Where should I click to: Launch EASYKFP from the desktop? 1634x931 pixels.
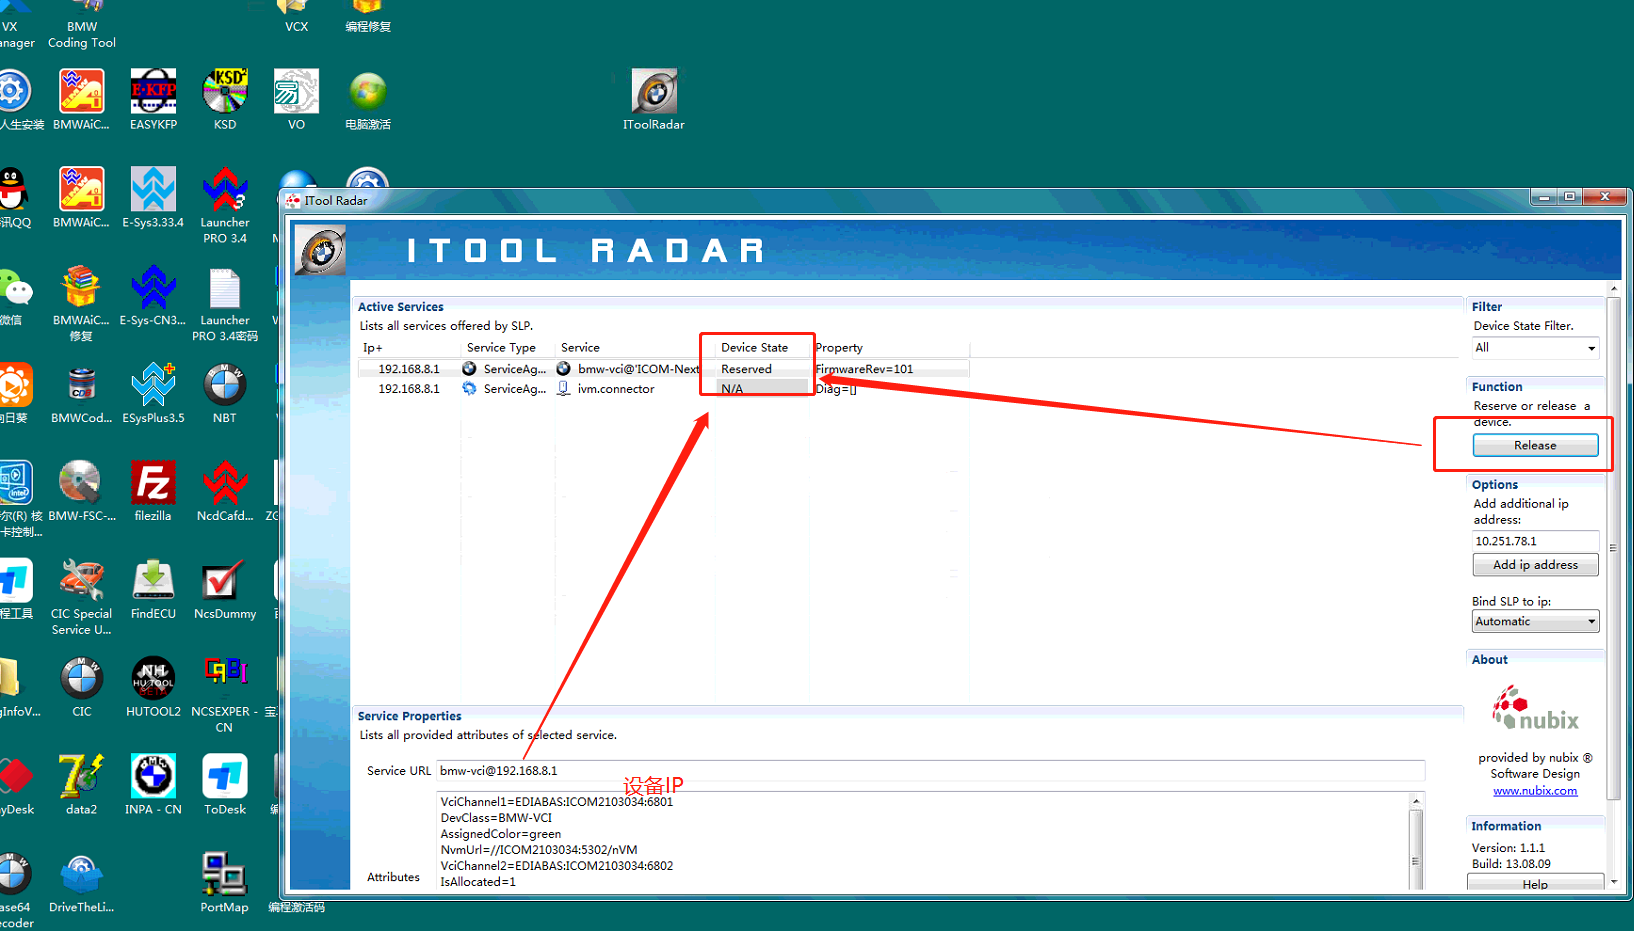tap(153, 99)
